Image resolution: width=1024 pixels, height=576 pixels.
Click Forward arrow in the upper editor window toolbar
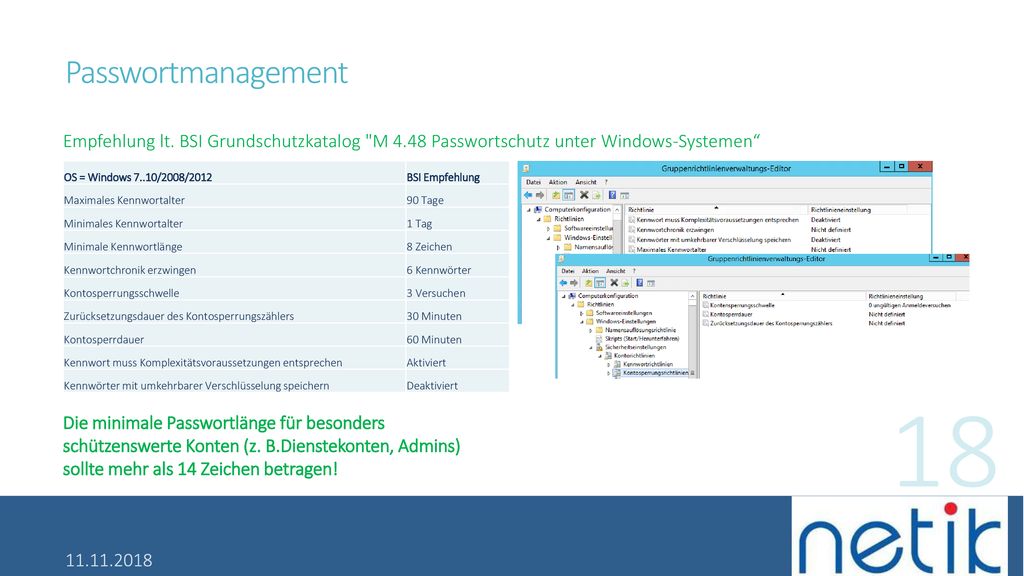point(539,195)
